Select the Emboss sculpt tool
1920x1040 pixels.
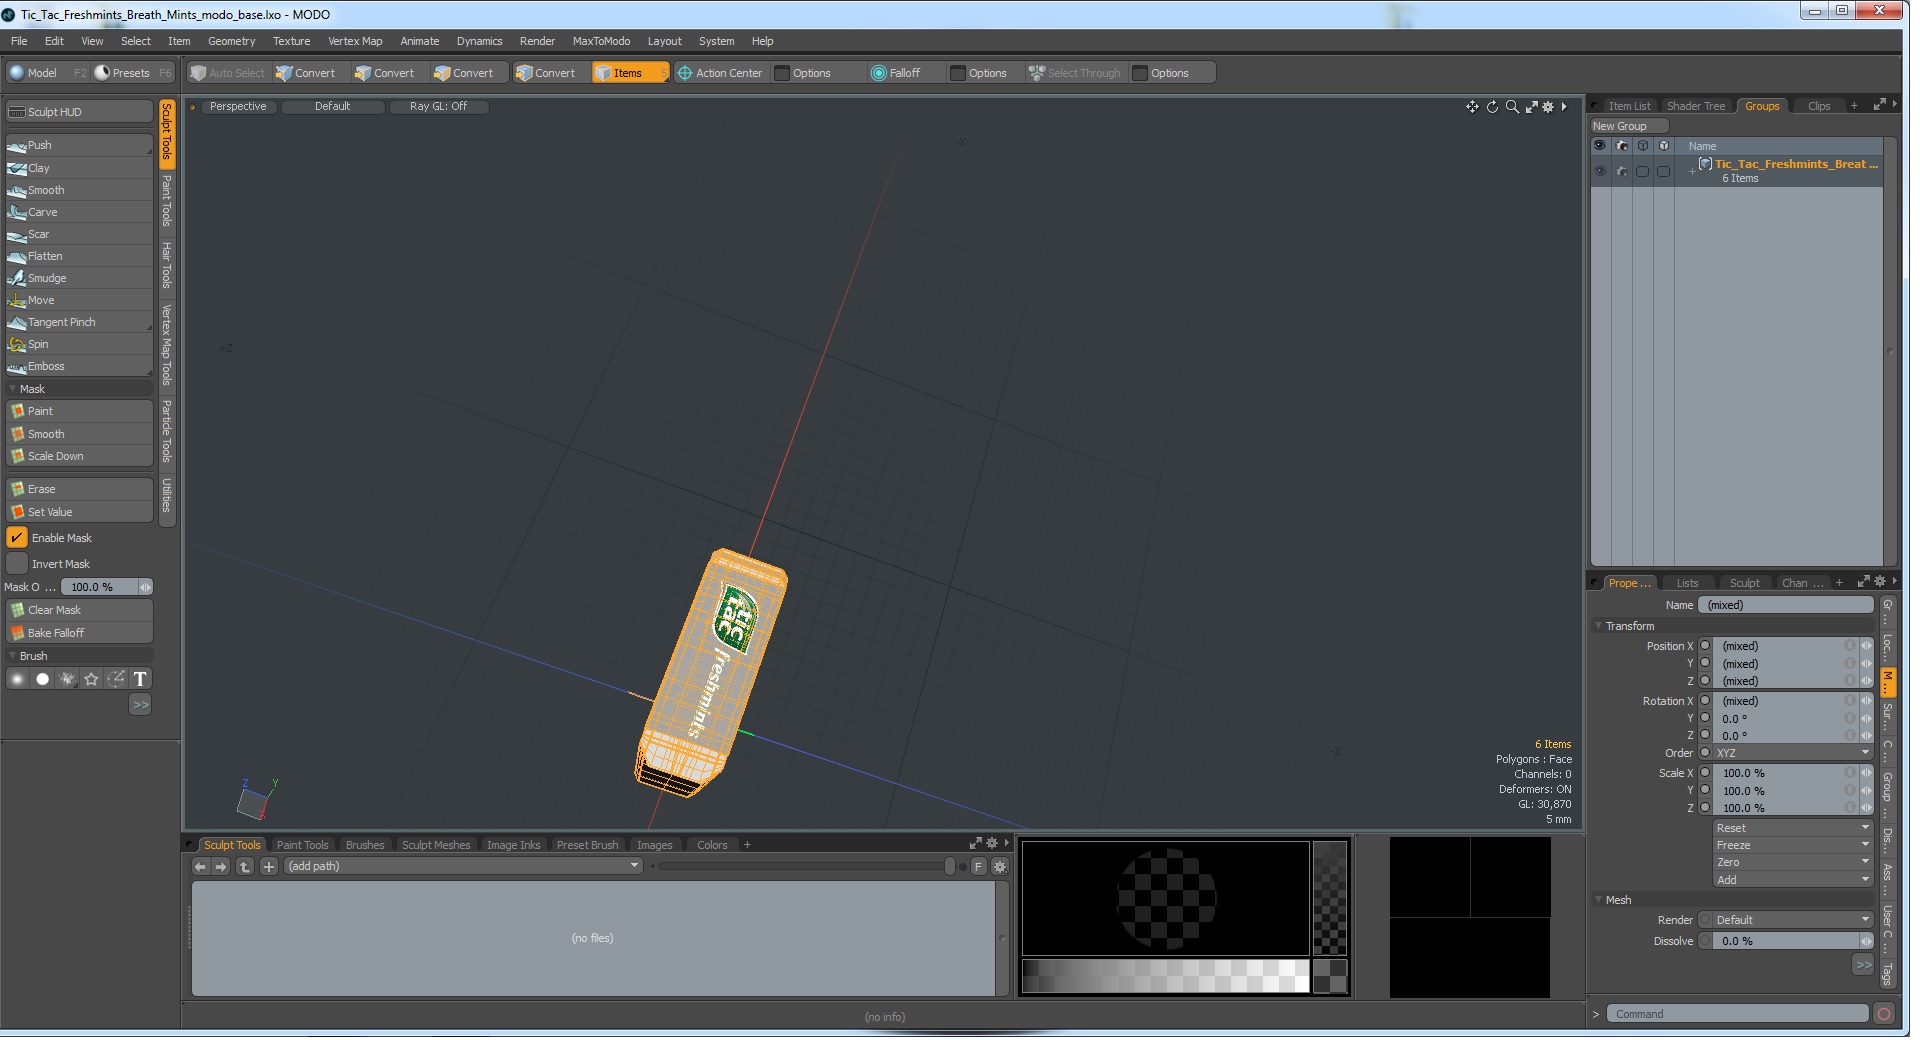click(78, 367)
